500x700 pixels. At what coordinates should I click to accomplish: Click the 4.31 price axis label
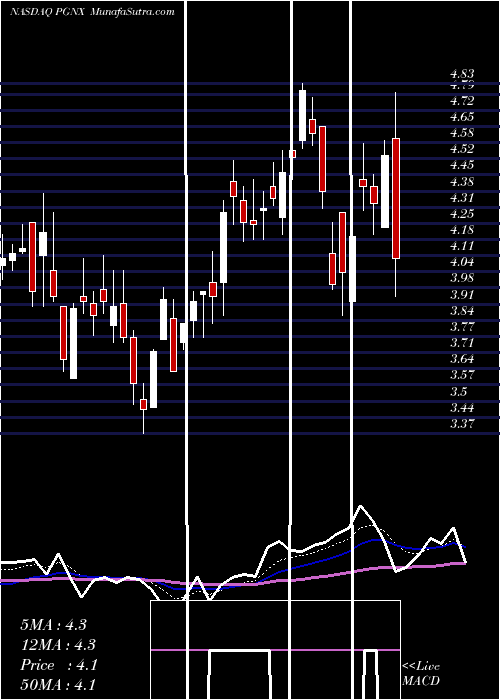tap(462, 198)
